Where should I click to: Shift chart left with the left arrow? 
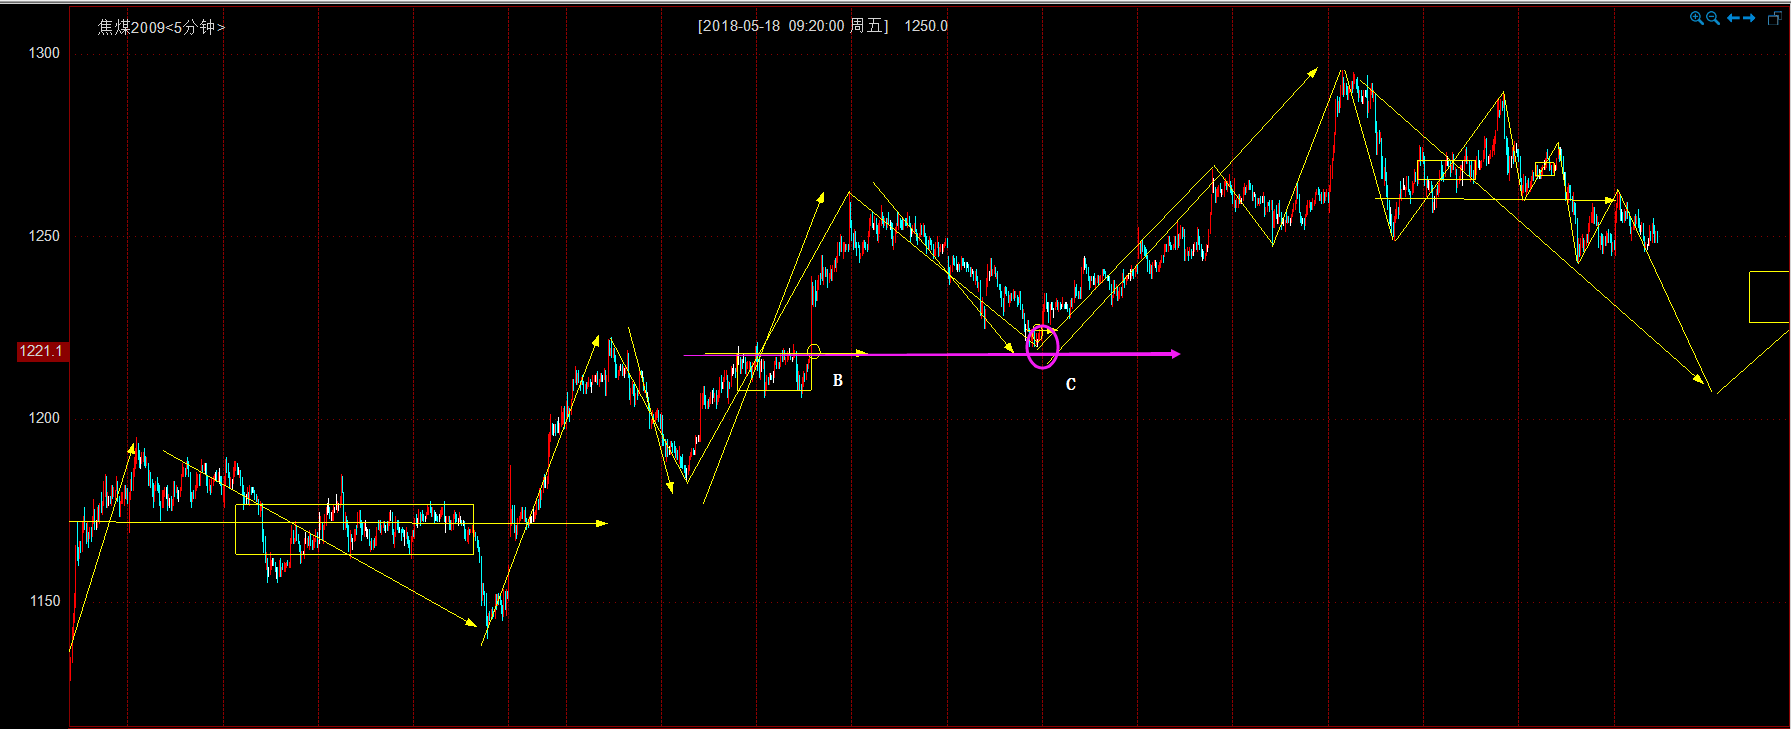point(1733,18)
